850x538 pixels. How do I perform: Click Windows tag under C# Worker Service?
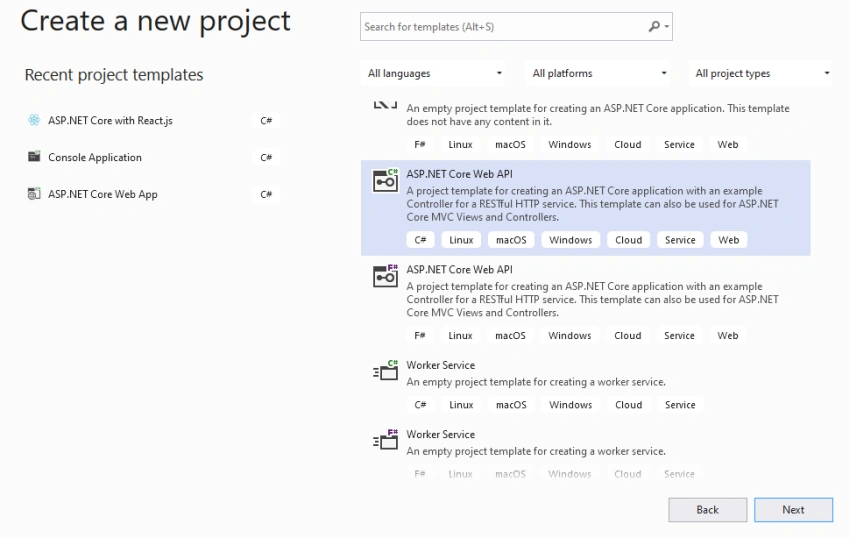[570, 405]
